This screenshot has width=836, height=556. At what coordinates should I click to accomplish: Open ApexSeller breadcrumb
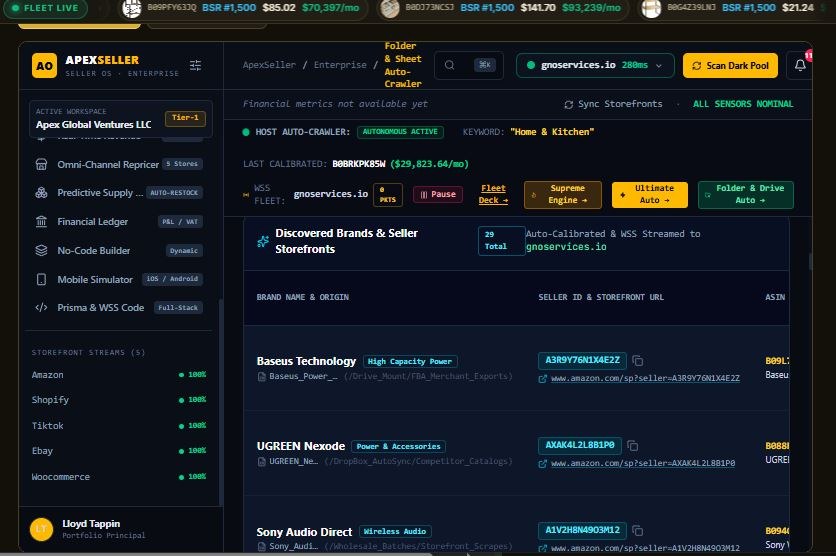click(269, 65)
